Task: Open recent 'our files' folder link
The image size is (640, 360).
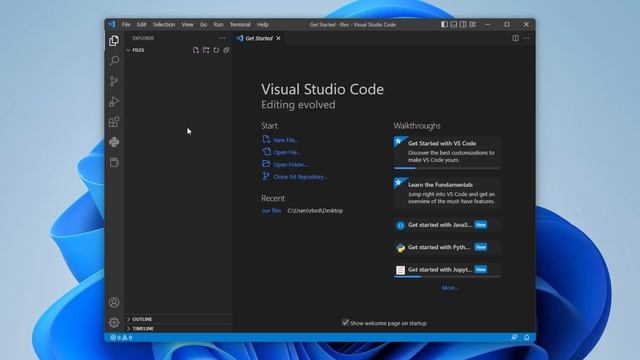Action: (271, 211)
